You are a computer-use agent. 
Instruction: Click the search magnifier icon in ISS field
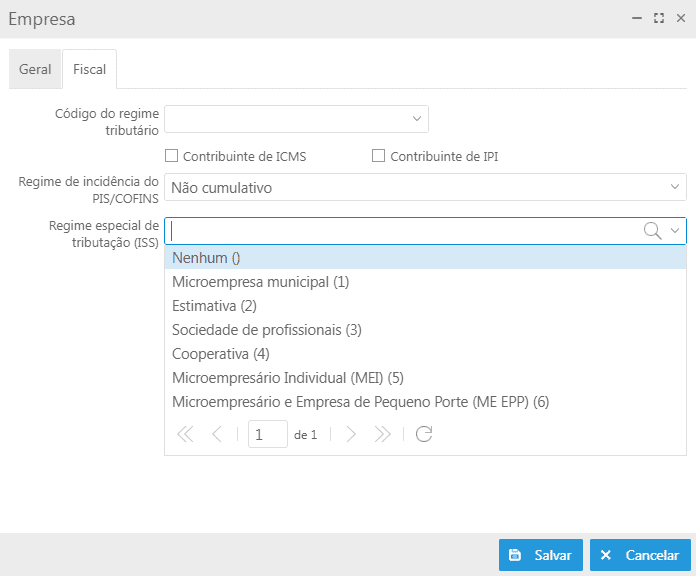coord(652,231)
